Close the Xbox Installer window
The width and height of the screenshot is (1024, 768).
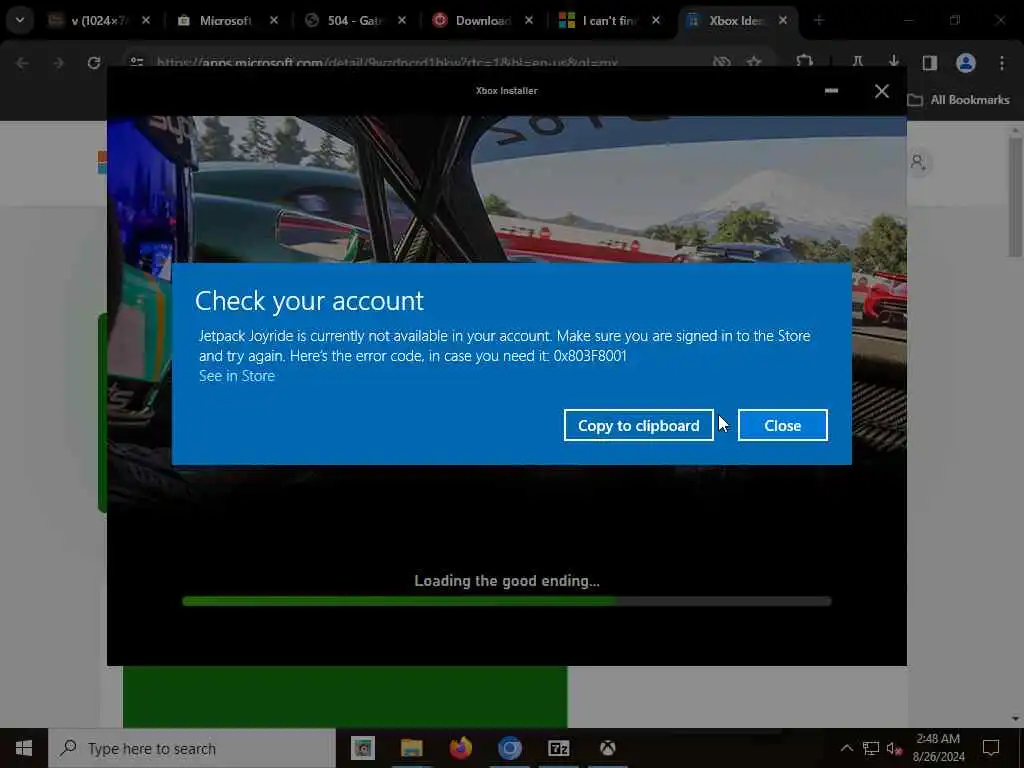point(882,91)
